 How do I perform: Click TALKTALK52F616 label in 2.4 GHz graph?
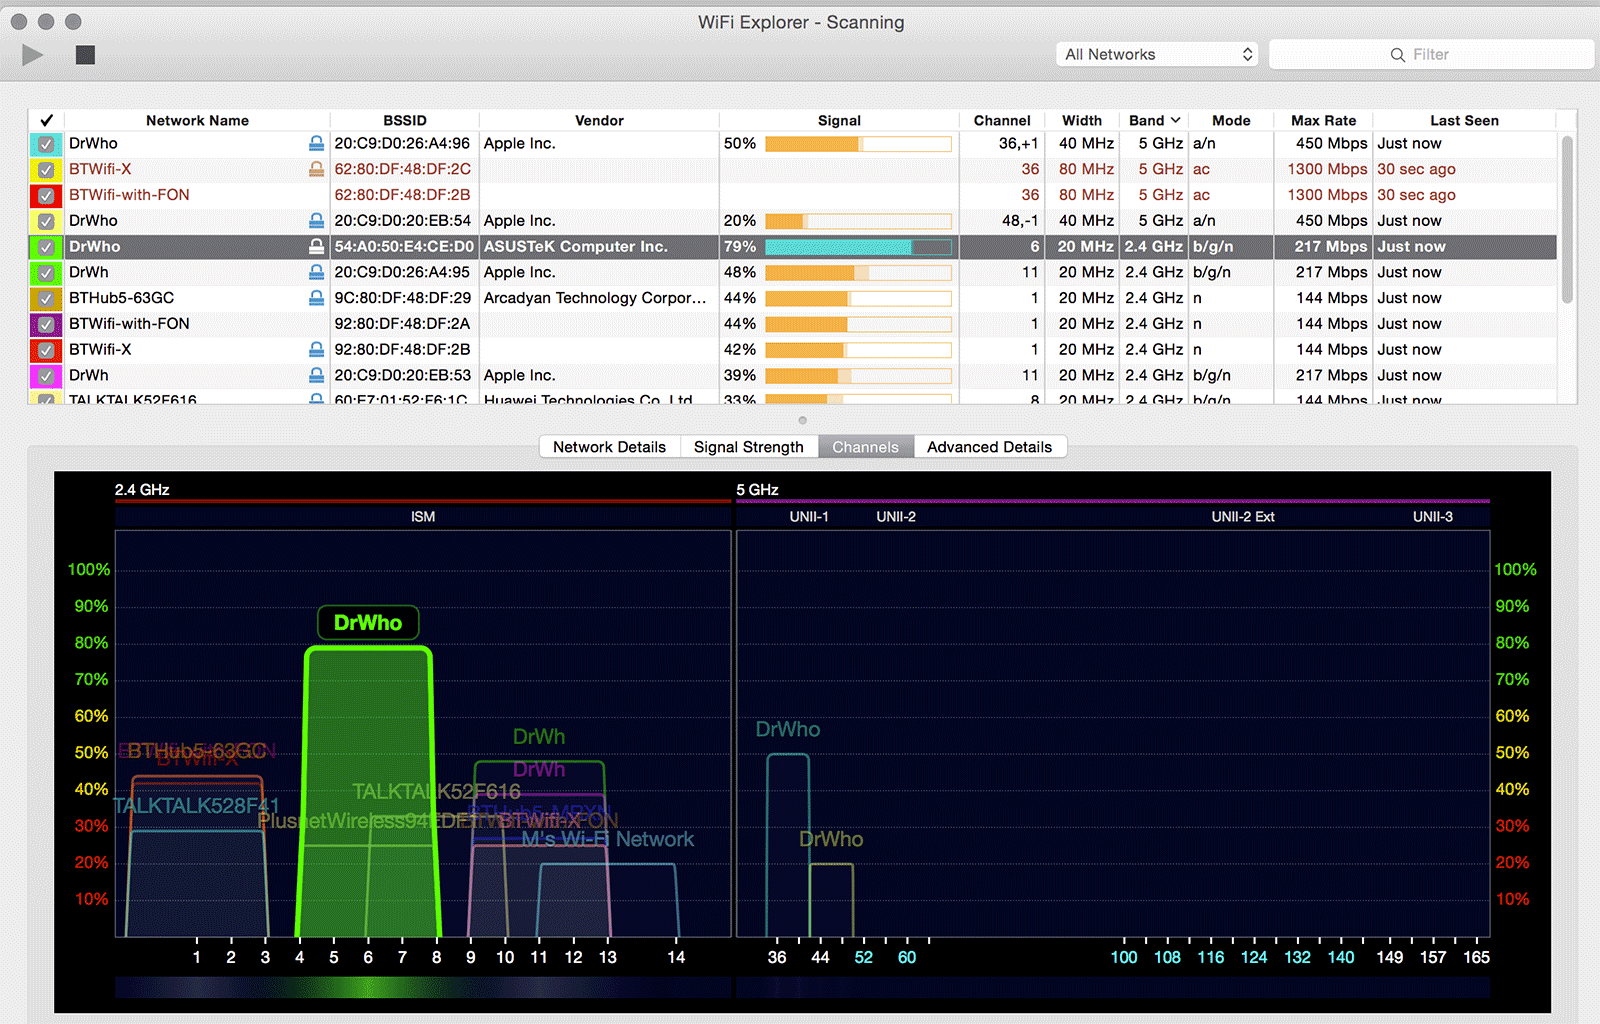coord(436,792)
